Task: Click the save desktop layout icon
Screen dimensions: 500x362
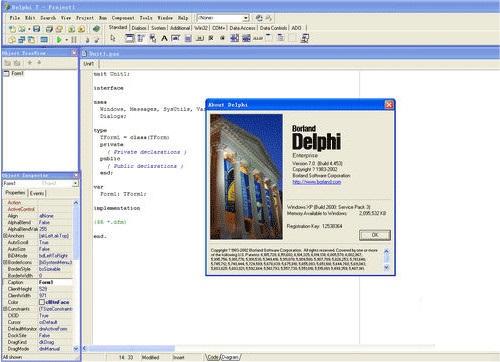Action: [259, 18]
